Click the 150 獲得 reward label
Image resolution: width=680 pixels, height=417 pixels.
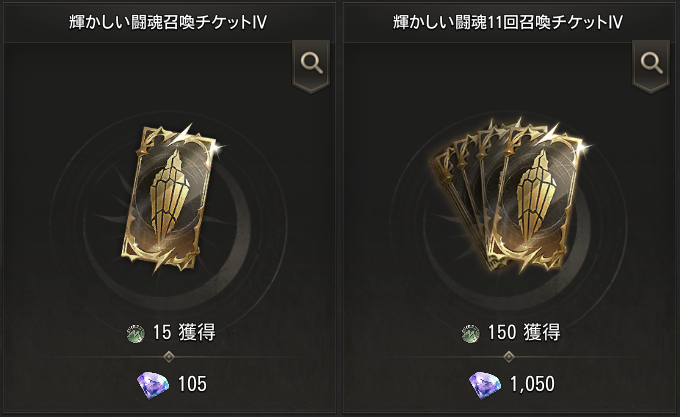(x=524, y=333)
